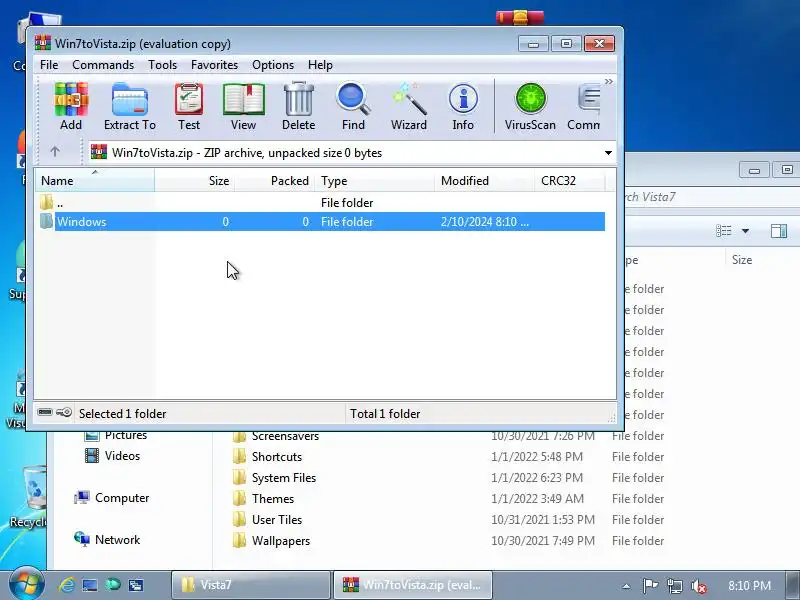The height and width of the screenshot is (600, 800).
Task: Sort by Name column header
Action: pyautogui.click(x=95, y=181)
